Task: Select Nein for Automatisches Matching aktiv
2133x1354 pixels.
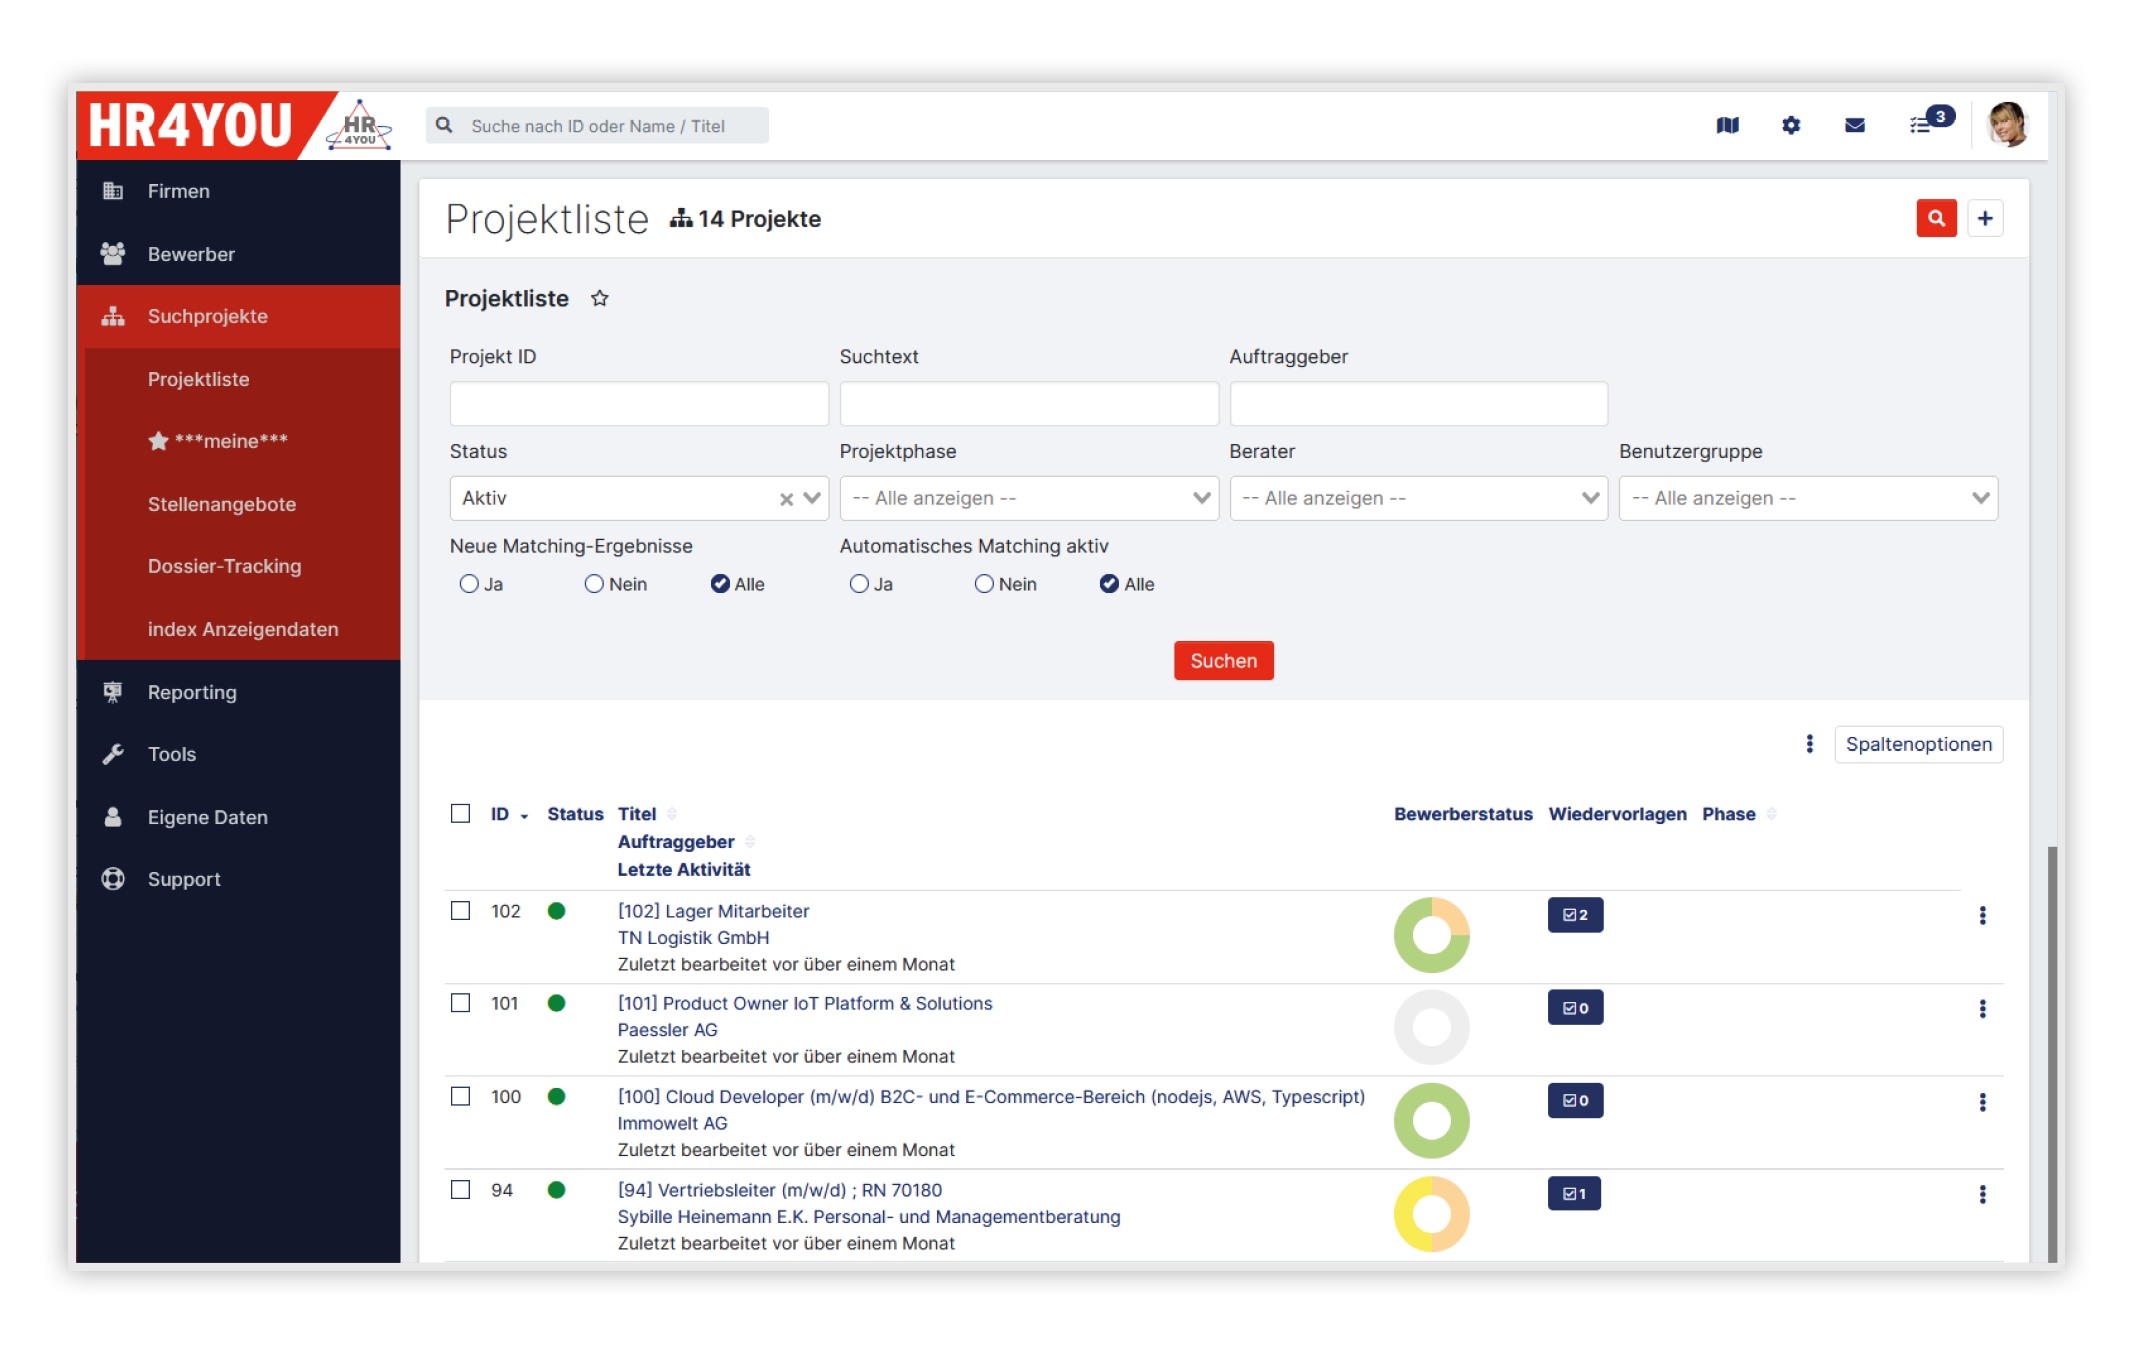Action: 984,584
